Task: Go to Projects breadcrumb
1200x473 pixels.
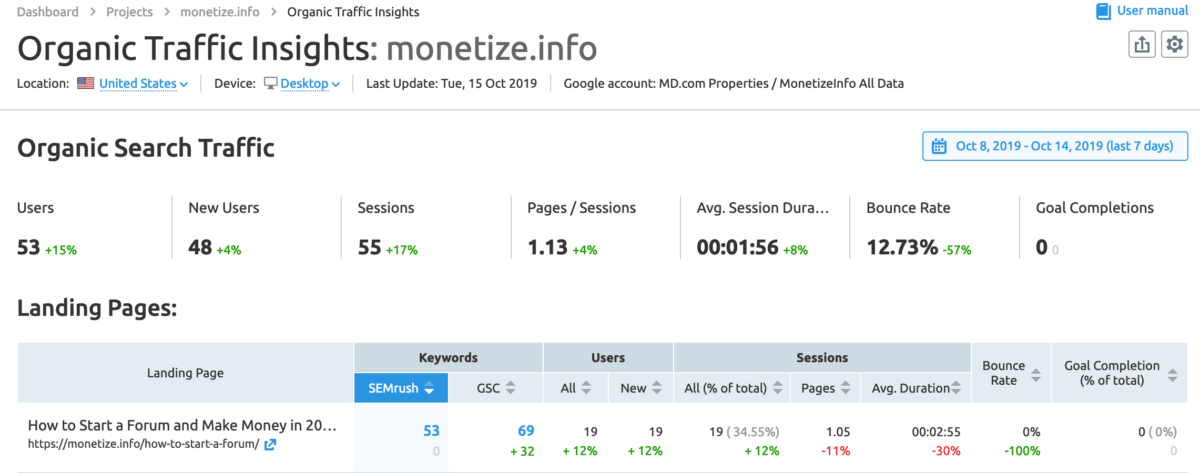Action: tap(129, 12)
